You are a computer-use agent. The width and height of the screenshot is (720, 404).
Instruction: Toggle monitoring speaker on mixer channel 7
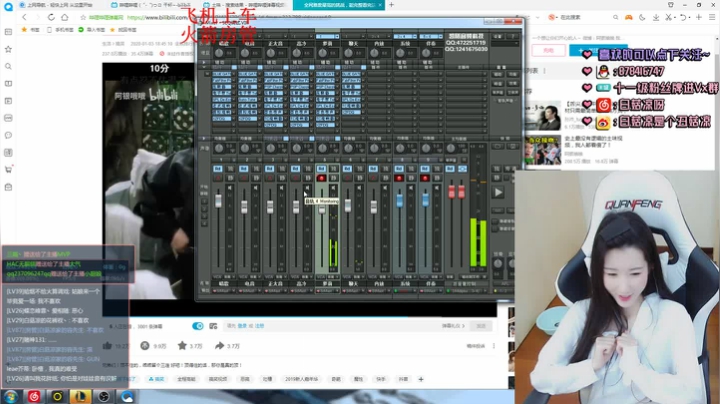tap(385, 188)
